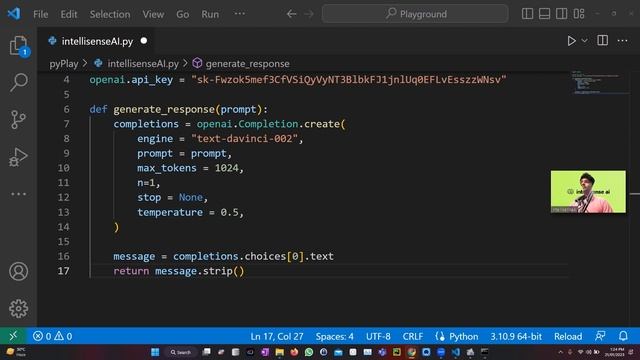Toggle the secondary side bar
This screenshot has width=640, height=360.
click(x=562, y=14)
